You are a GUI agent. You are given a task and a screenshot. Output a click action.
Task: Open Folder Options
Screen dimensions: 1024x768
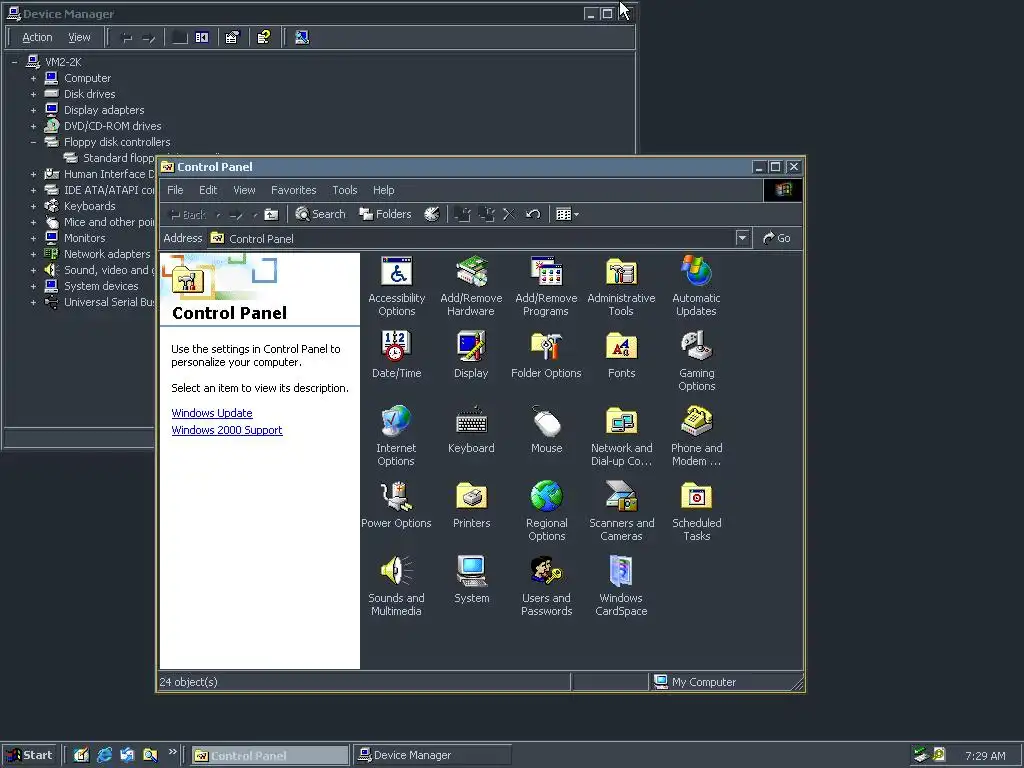546,355
